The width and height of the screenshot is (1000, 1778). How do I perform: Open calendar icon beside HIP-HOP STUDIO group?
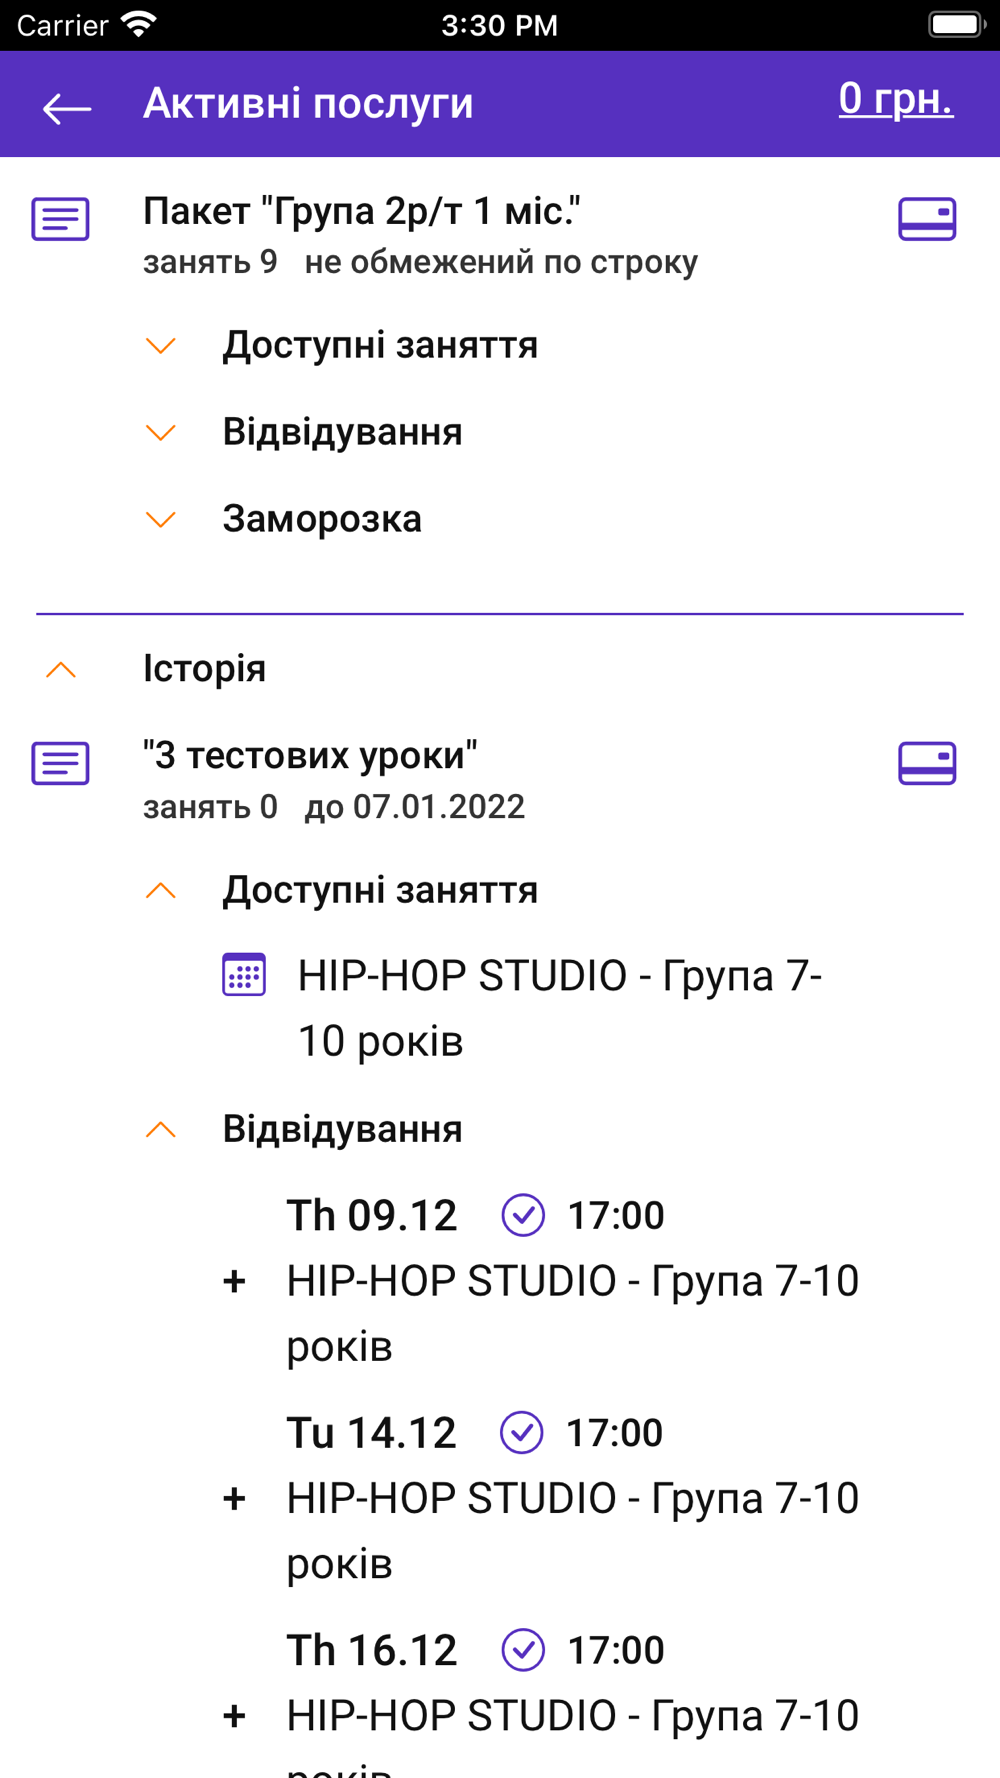[x=243, y=974]
